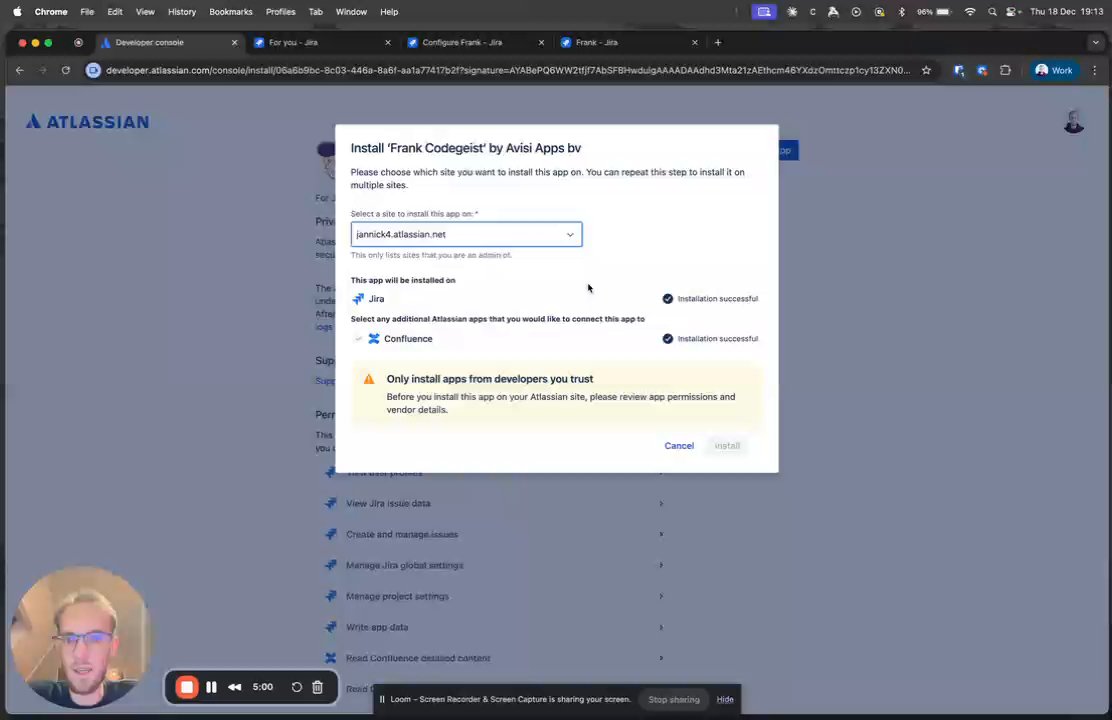Click Jira icon beside View Jira issue data

(330, 504)
